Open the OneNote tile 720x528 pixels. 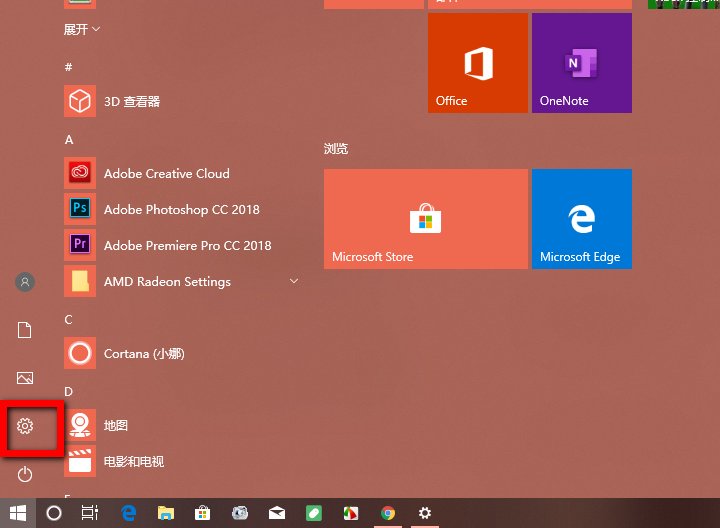click(x=581, y=63)
